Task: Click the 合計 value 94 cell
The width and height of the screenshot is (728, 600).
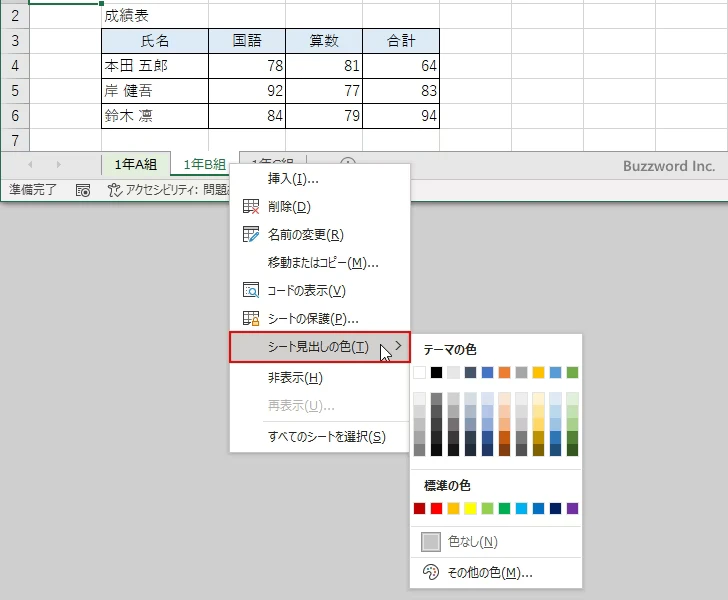Action: coord(401,116)
